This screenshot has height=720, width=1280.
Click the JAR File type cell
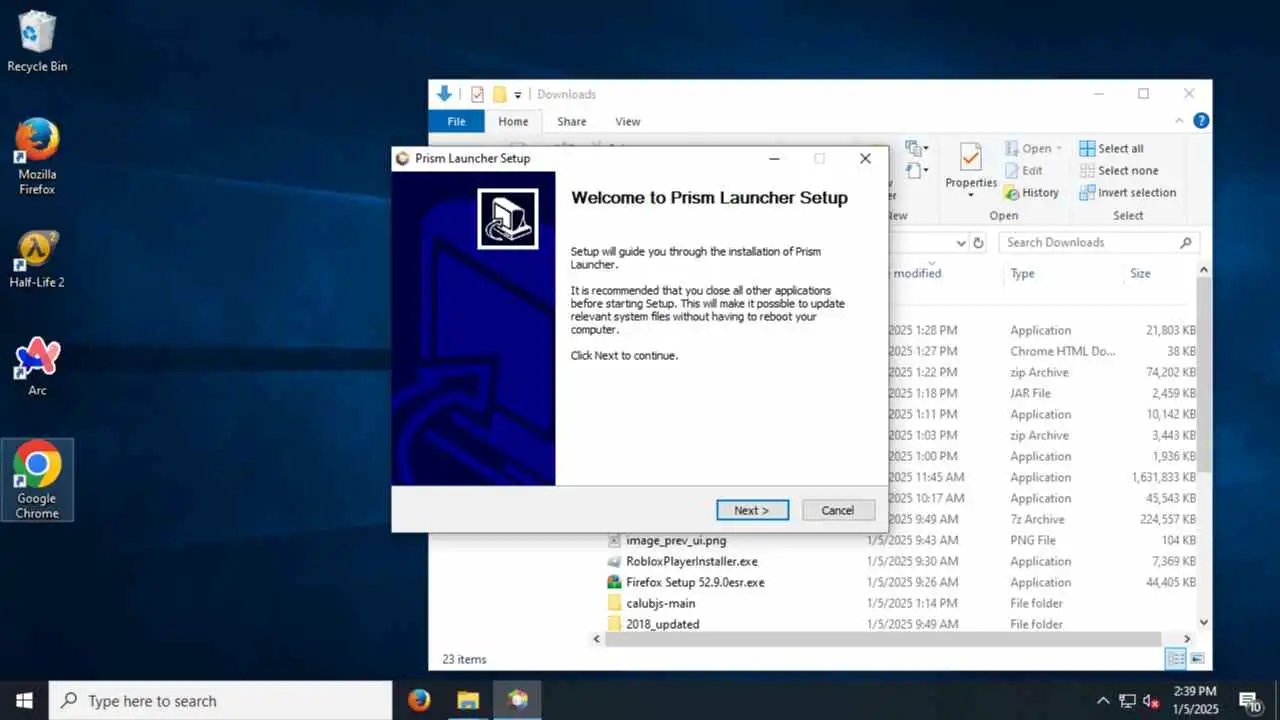(x=1030, y=393)
